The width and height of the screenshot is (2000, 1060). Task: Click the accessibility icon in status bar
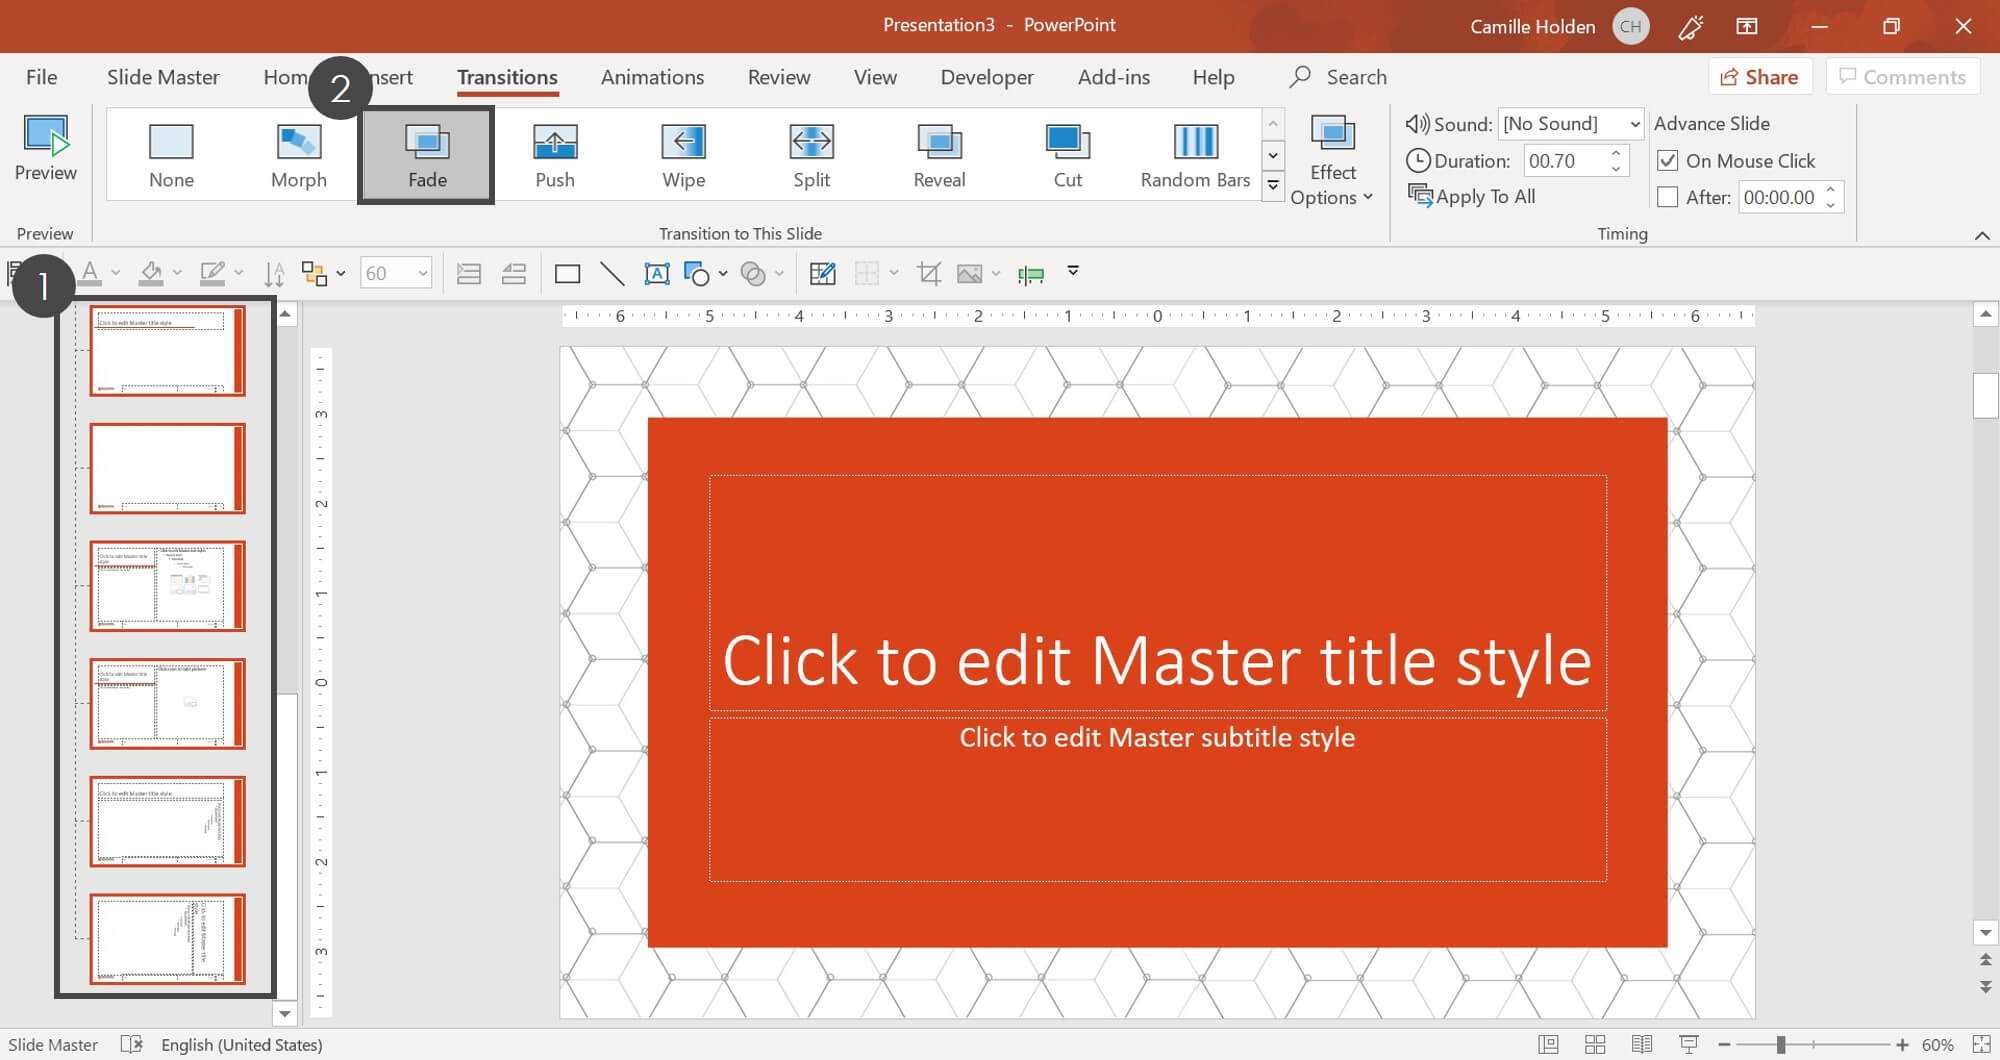131,1044
